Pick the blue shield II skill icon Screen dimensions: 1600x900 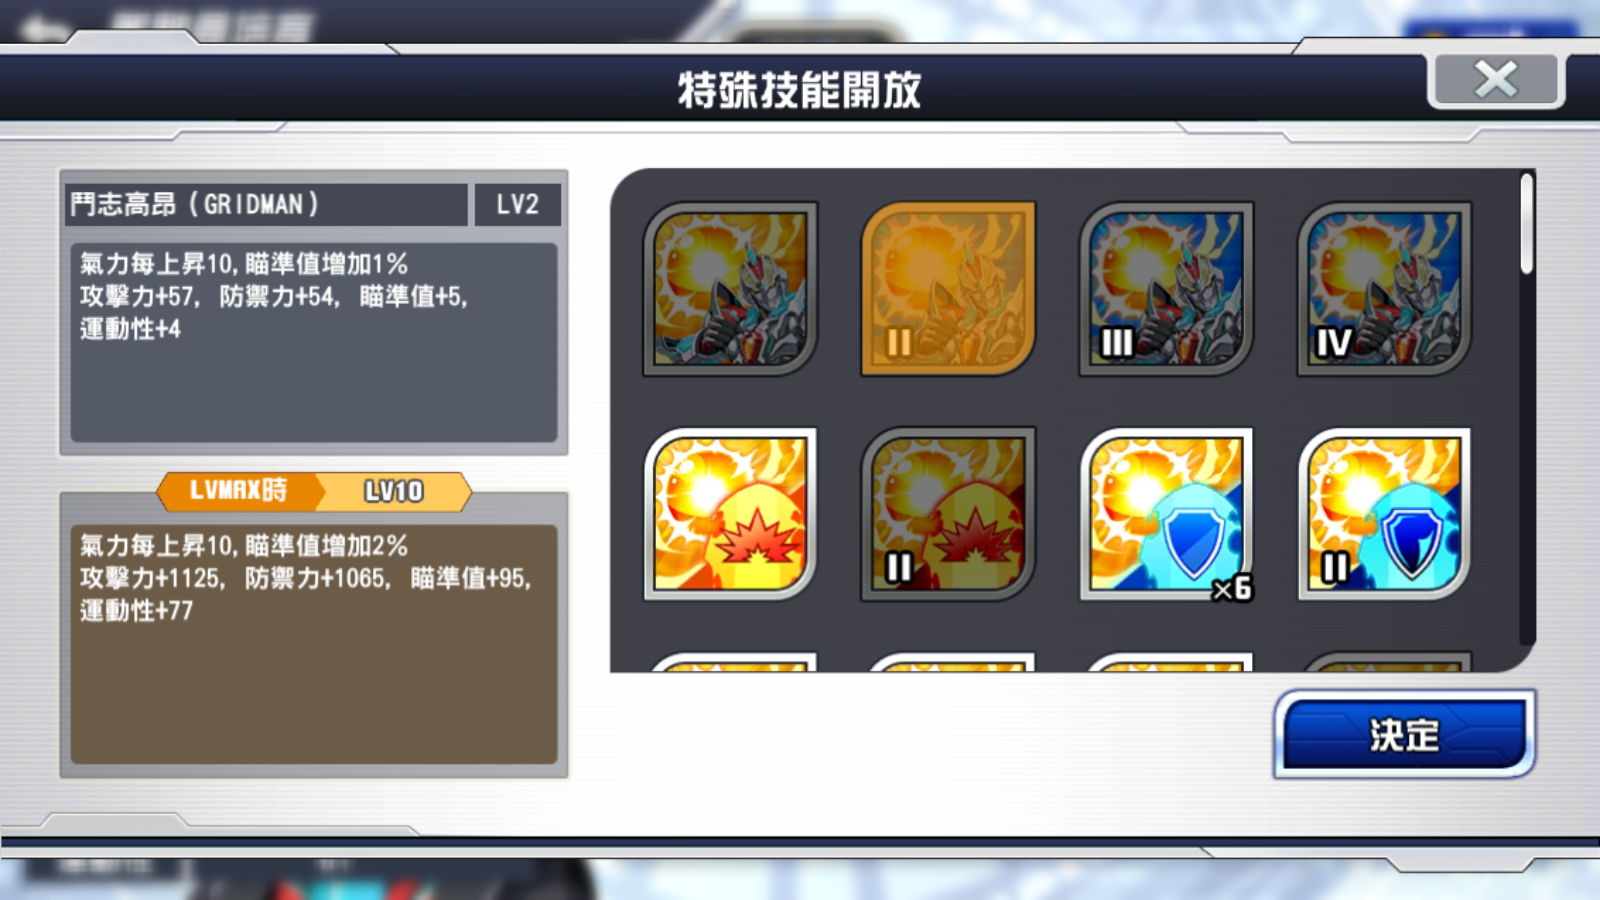[x=1384, y=514]
